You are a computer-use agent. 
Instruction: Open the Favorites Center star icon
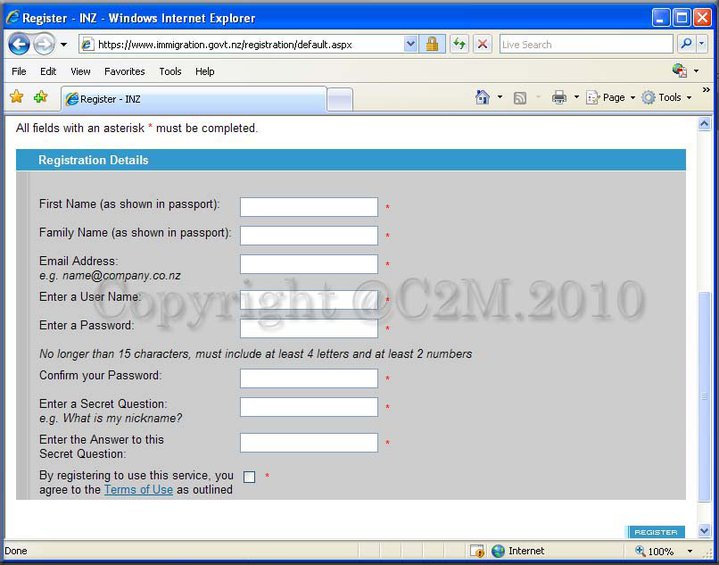pos(16,97)
